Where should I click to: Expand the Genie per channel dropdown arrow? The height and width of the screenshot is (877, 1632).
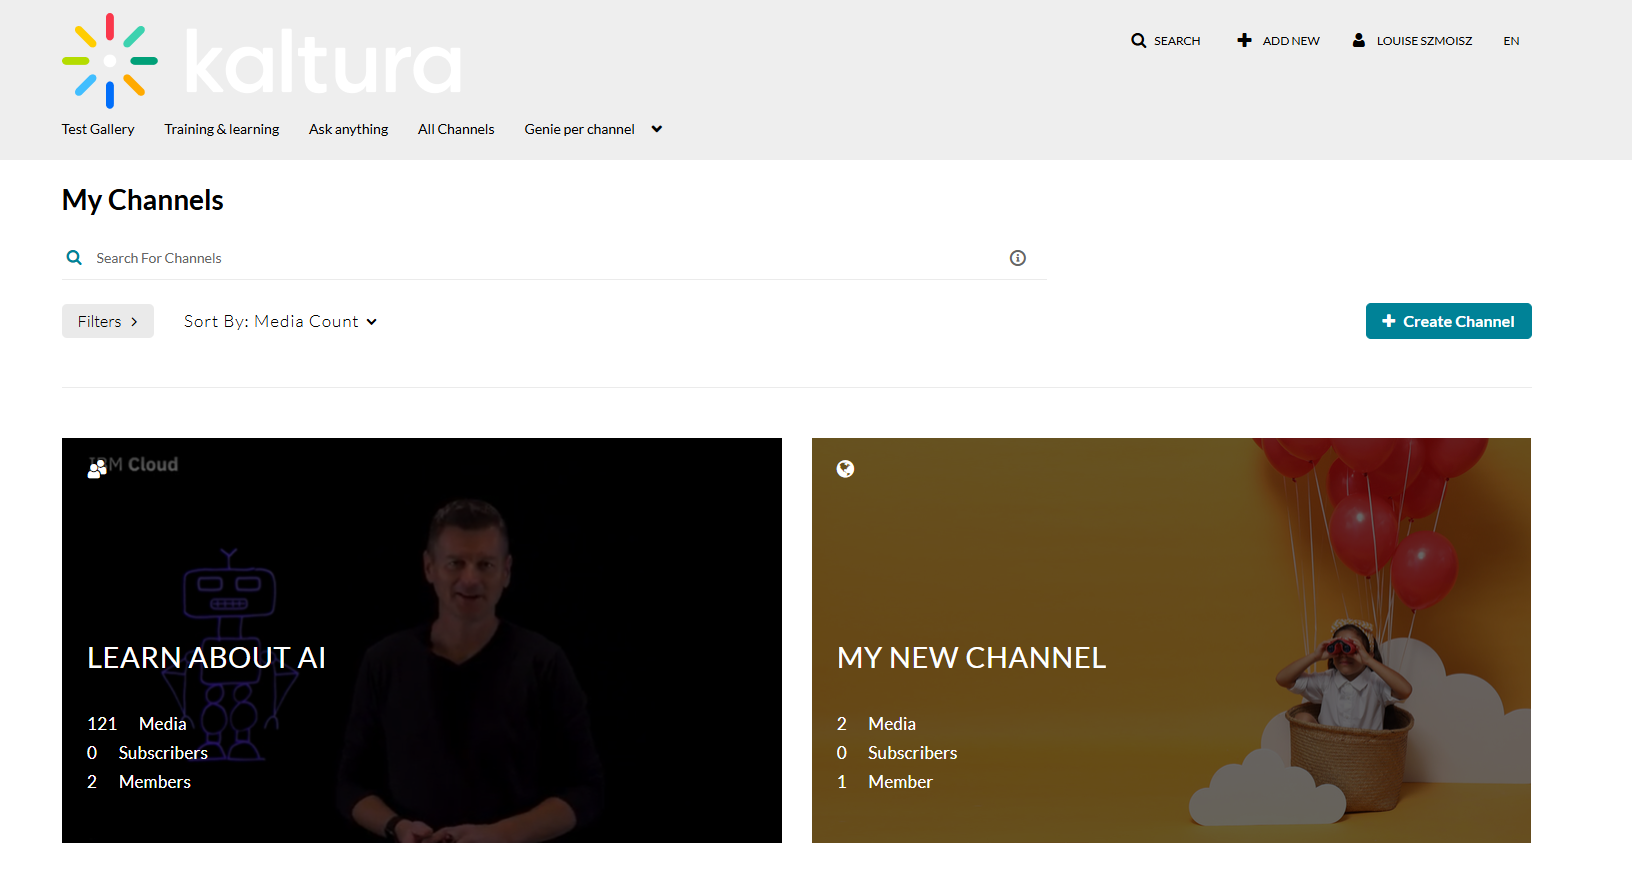[657, 129]
